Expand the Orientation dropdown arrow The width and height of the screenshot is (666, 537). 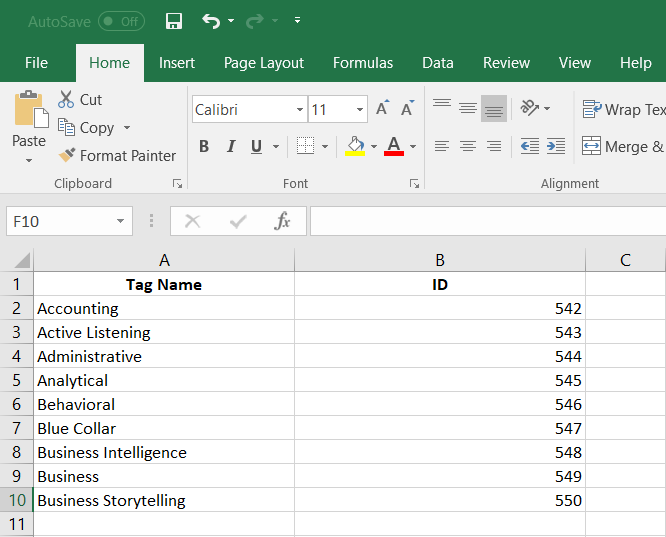coord(547,108)
